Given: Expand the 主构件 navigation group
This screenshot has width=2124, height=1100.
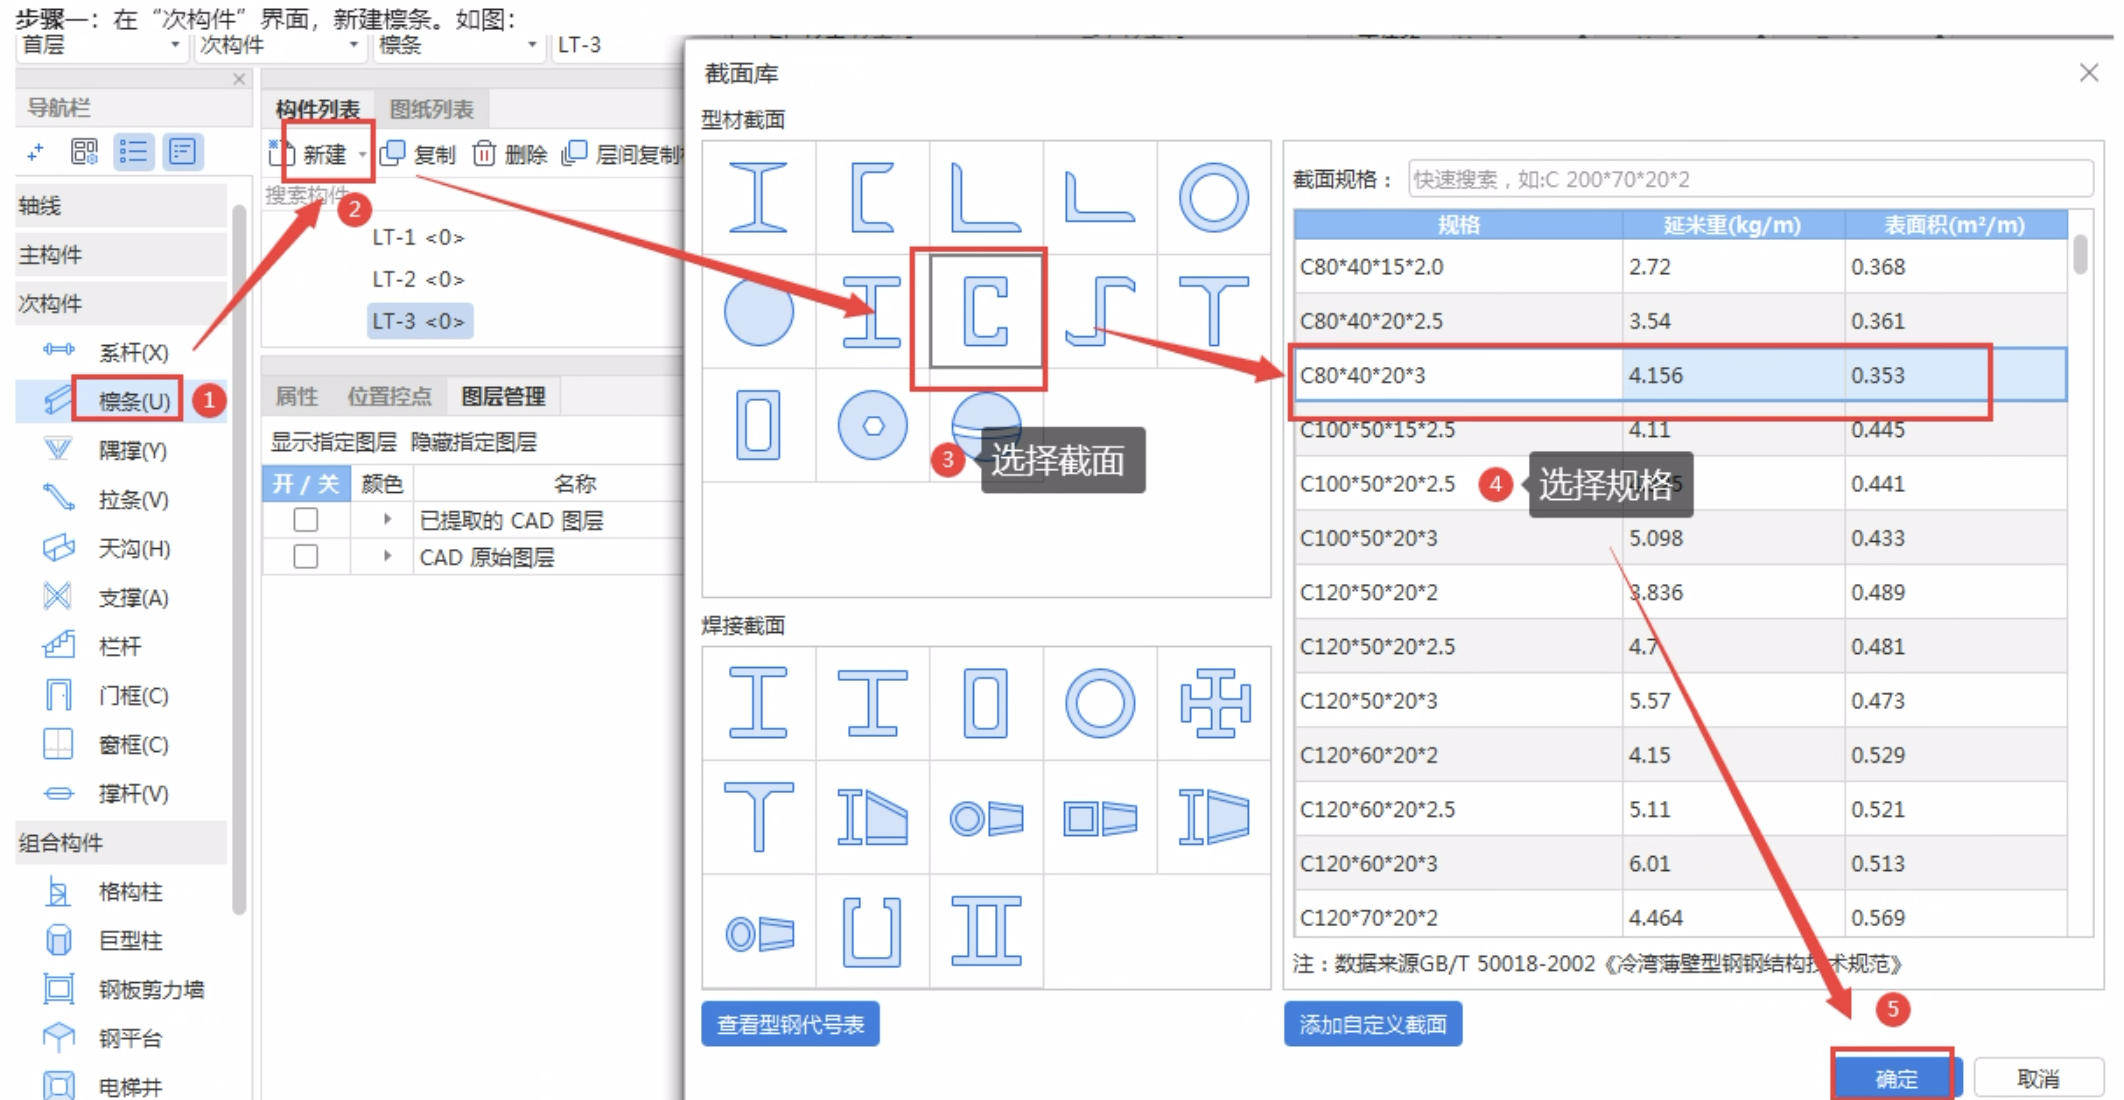Looking at the screenshot, I should coord(121,254).
